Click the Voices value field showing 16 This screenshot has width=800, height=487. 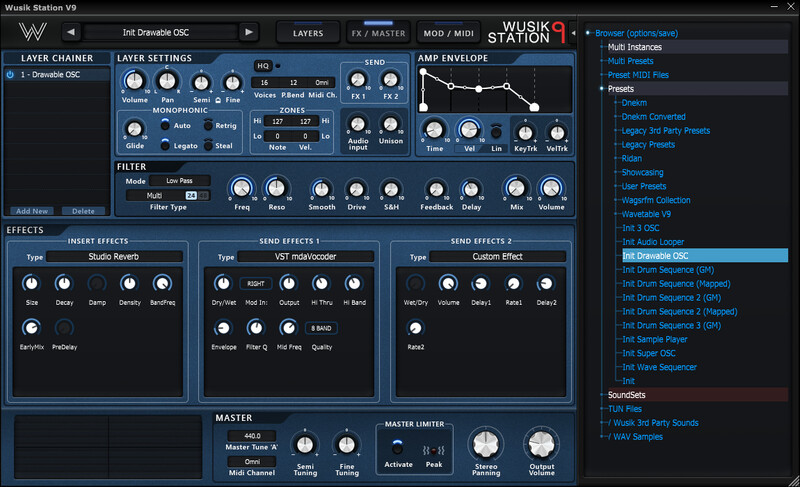click(x=264, y=83)
